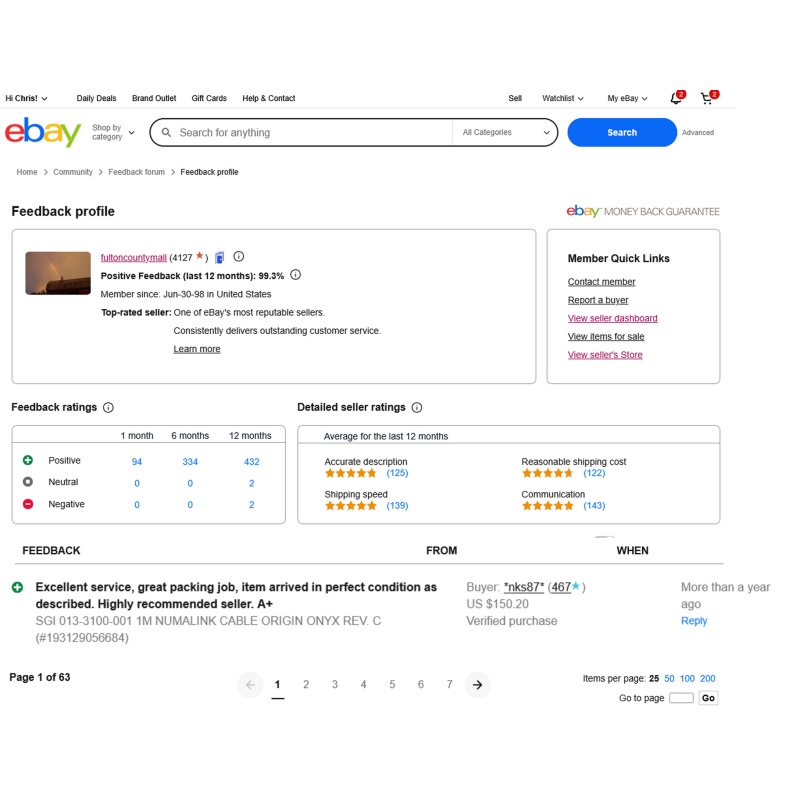Open Daily Deals in top navigation
The image size is (800, 800).
click(96, 98)
